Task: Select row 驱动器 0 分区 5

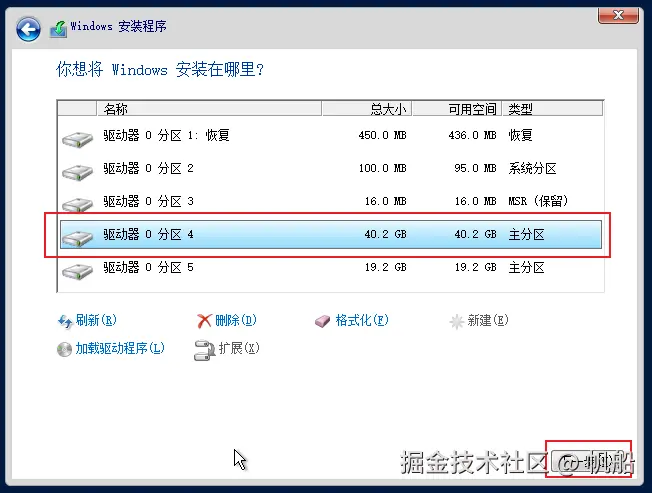Action: (x=331, y=267)
